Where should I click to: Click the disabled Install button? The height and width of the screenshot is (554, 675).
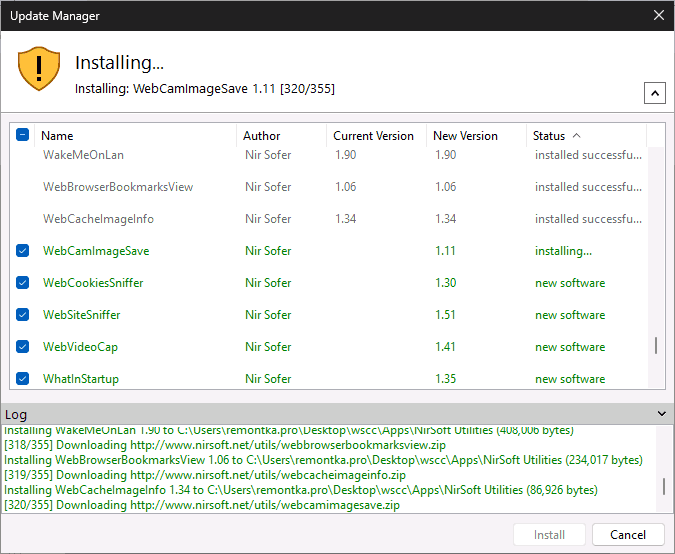549,535
